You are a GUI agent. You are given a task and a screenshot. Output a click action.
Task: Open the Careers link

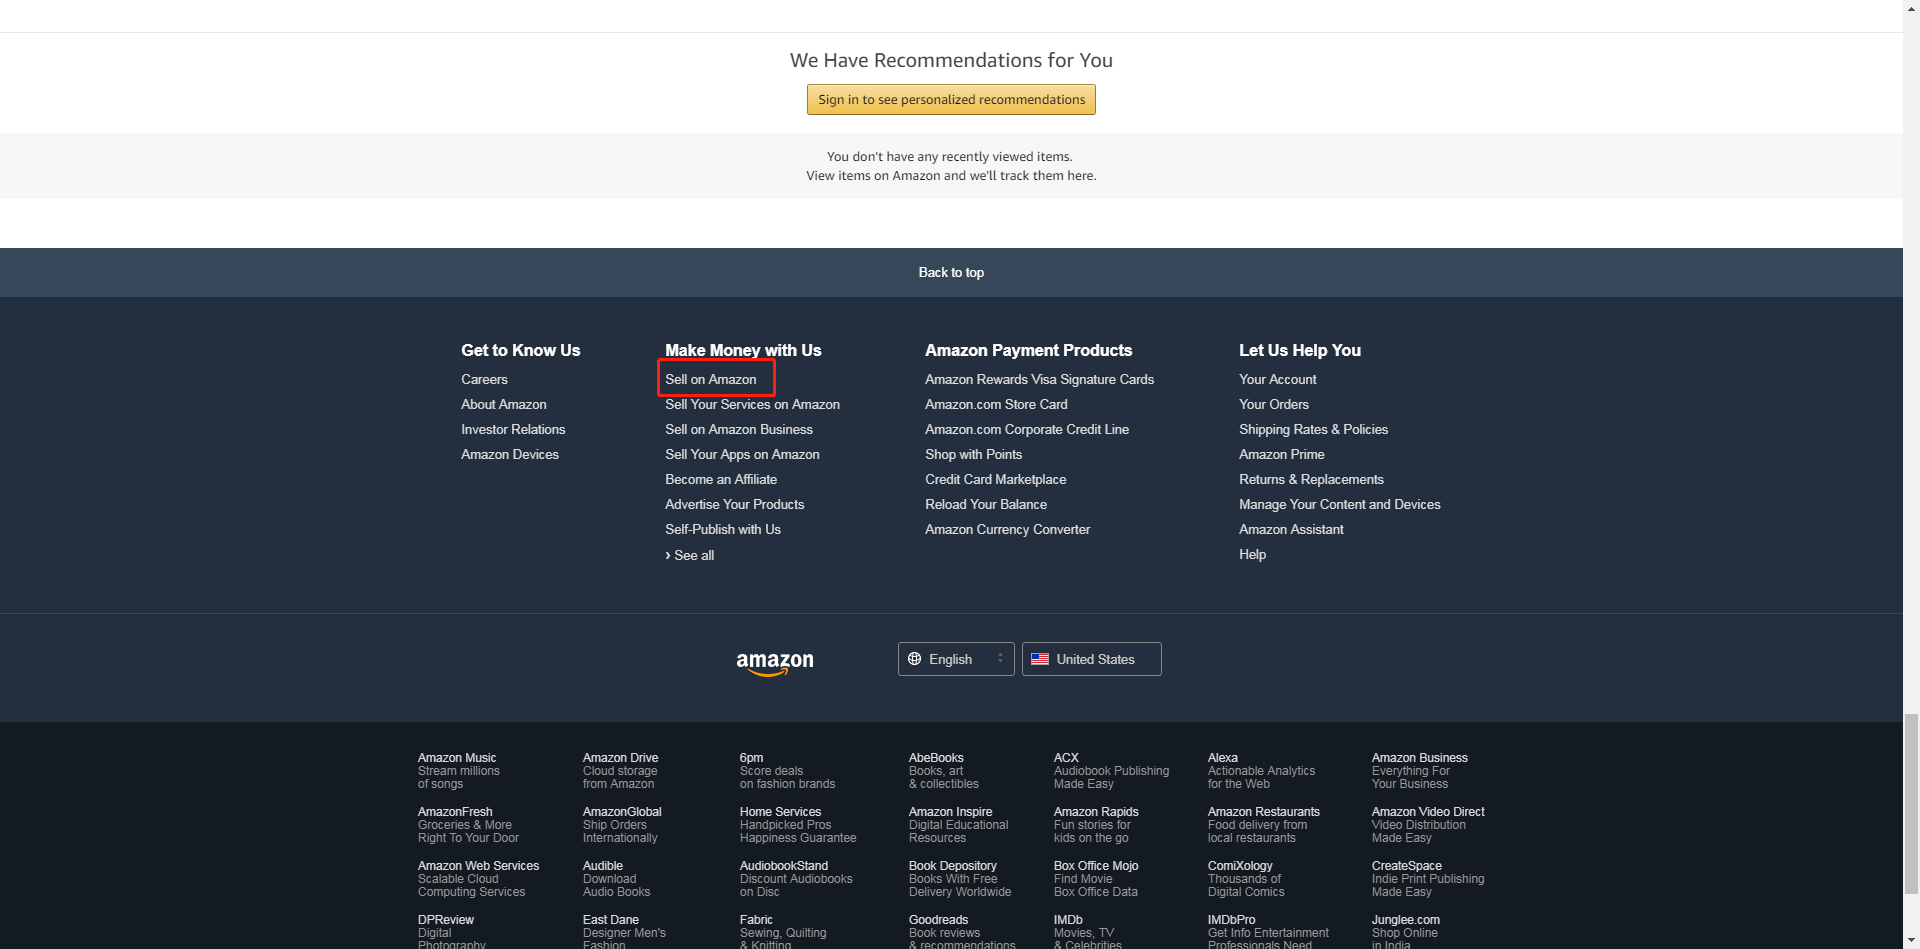(484, 379)
